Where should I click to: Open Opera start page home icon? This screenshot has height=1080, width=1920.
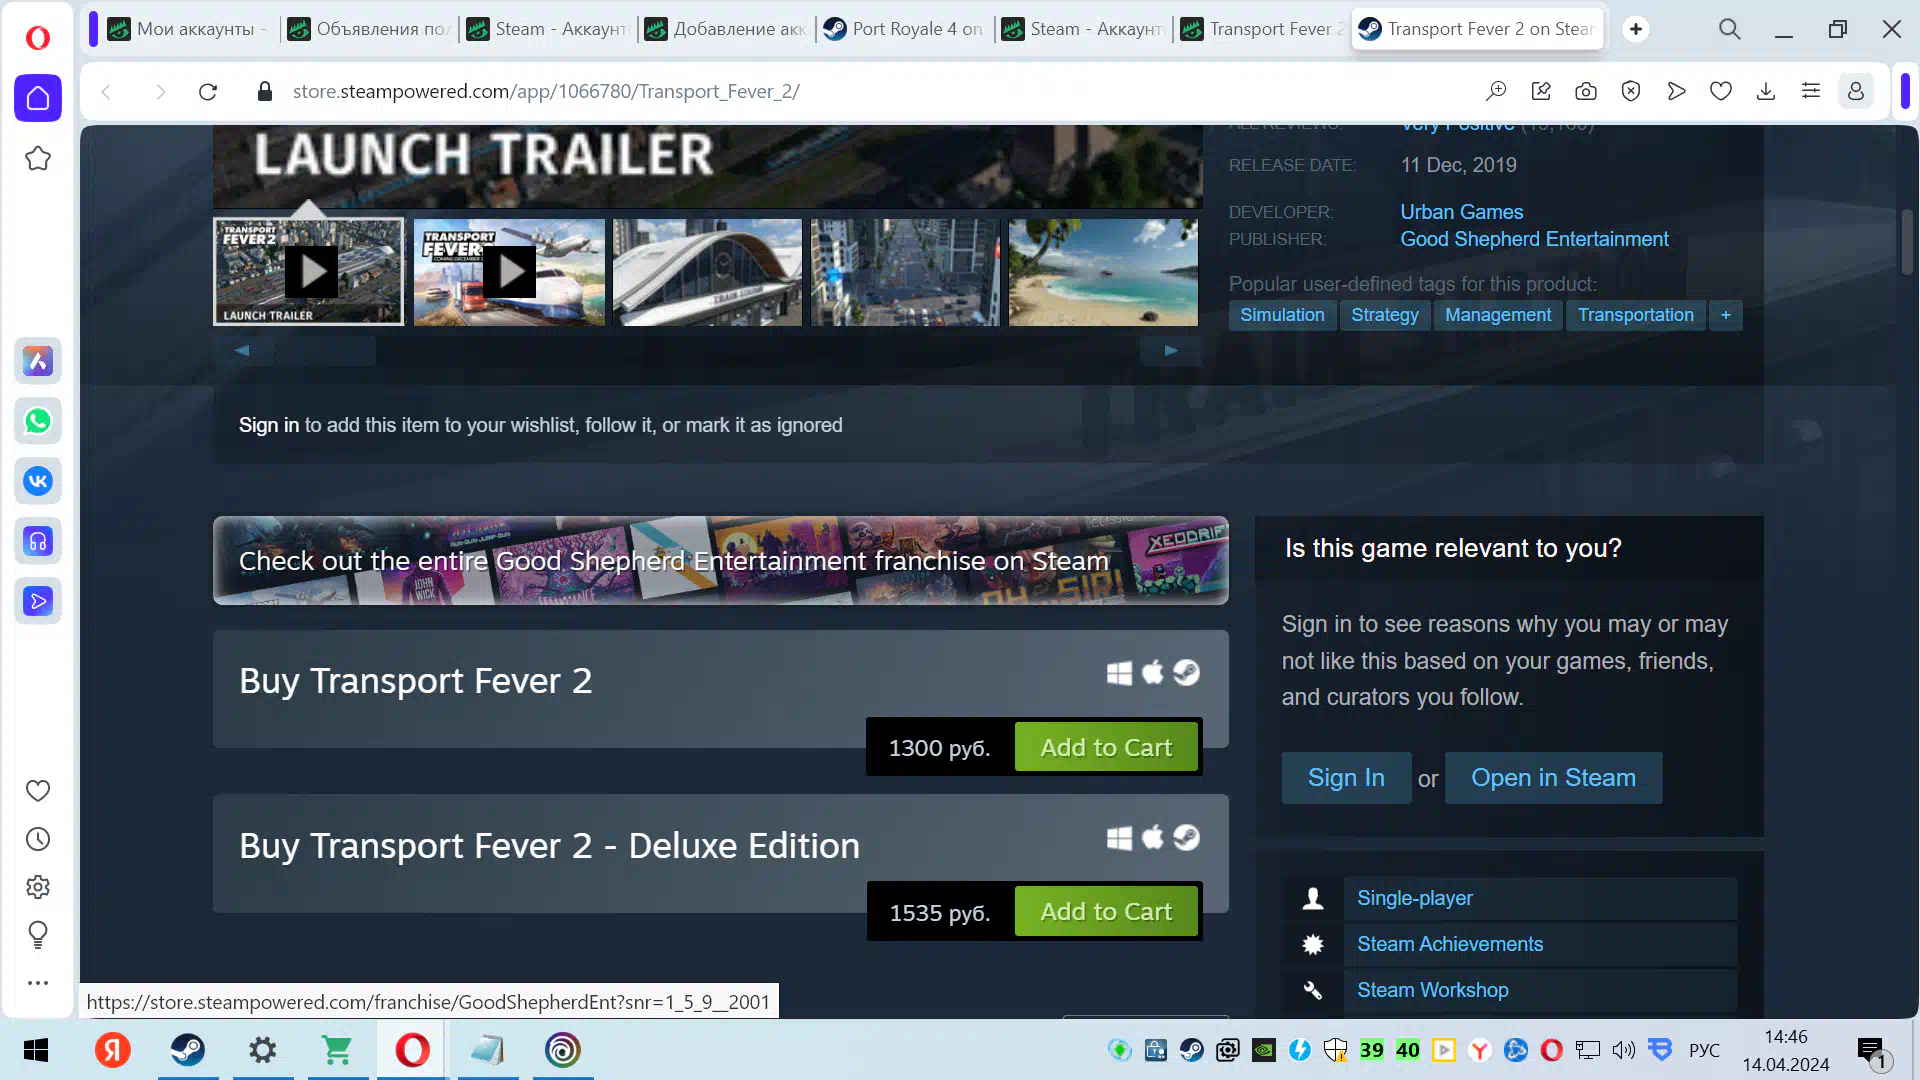coord(38,98)
